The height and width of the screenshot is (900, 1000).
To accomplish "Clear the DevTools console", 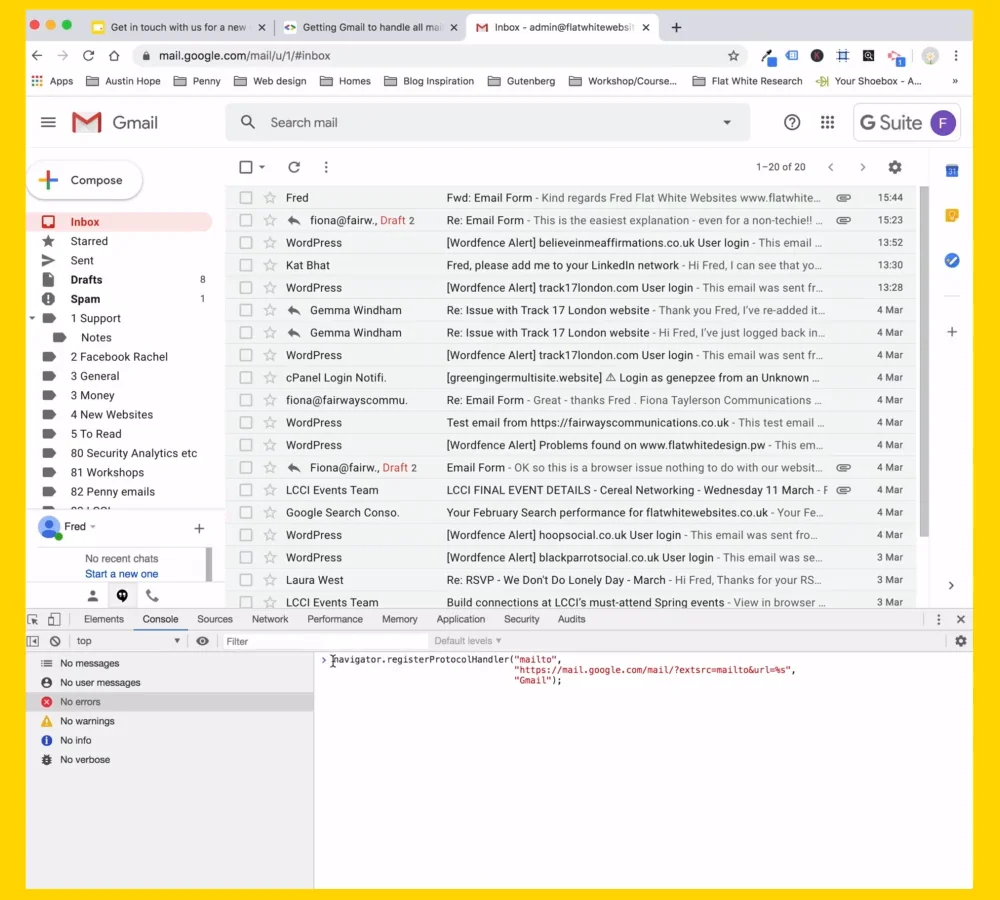I will point(55,641).
